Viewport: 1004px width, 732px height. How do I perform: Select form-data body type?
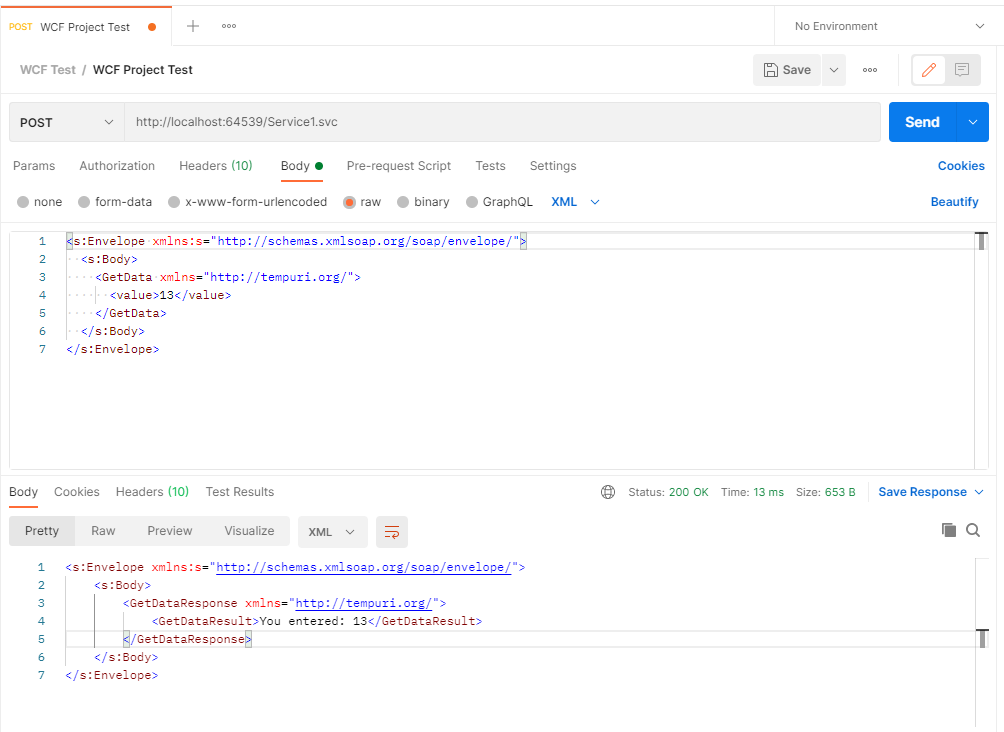coord(115,202)
